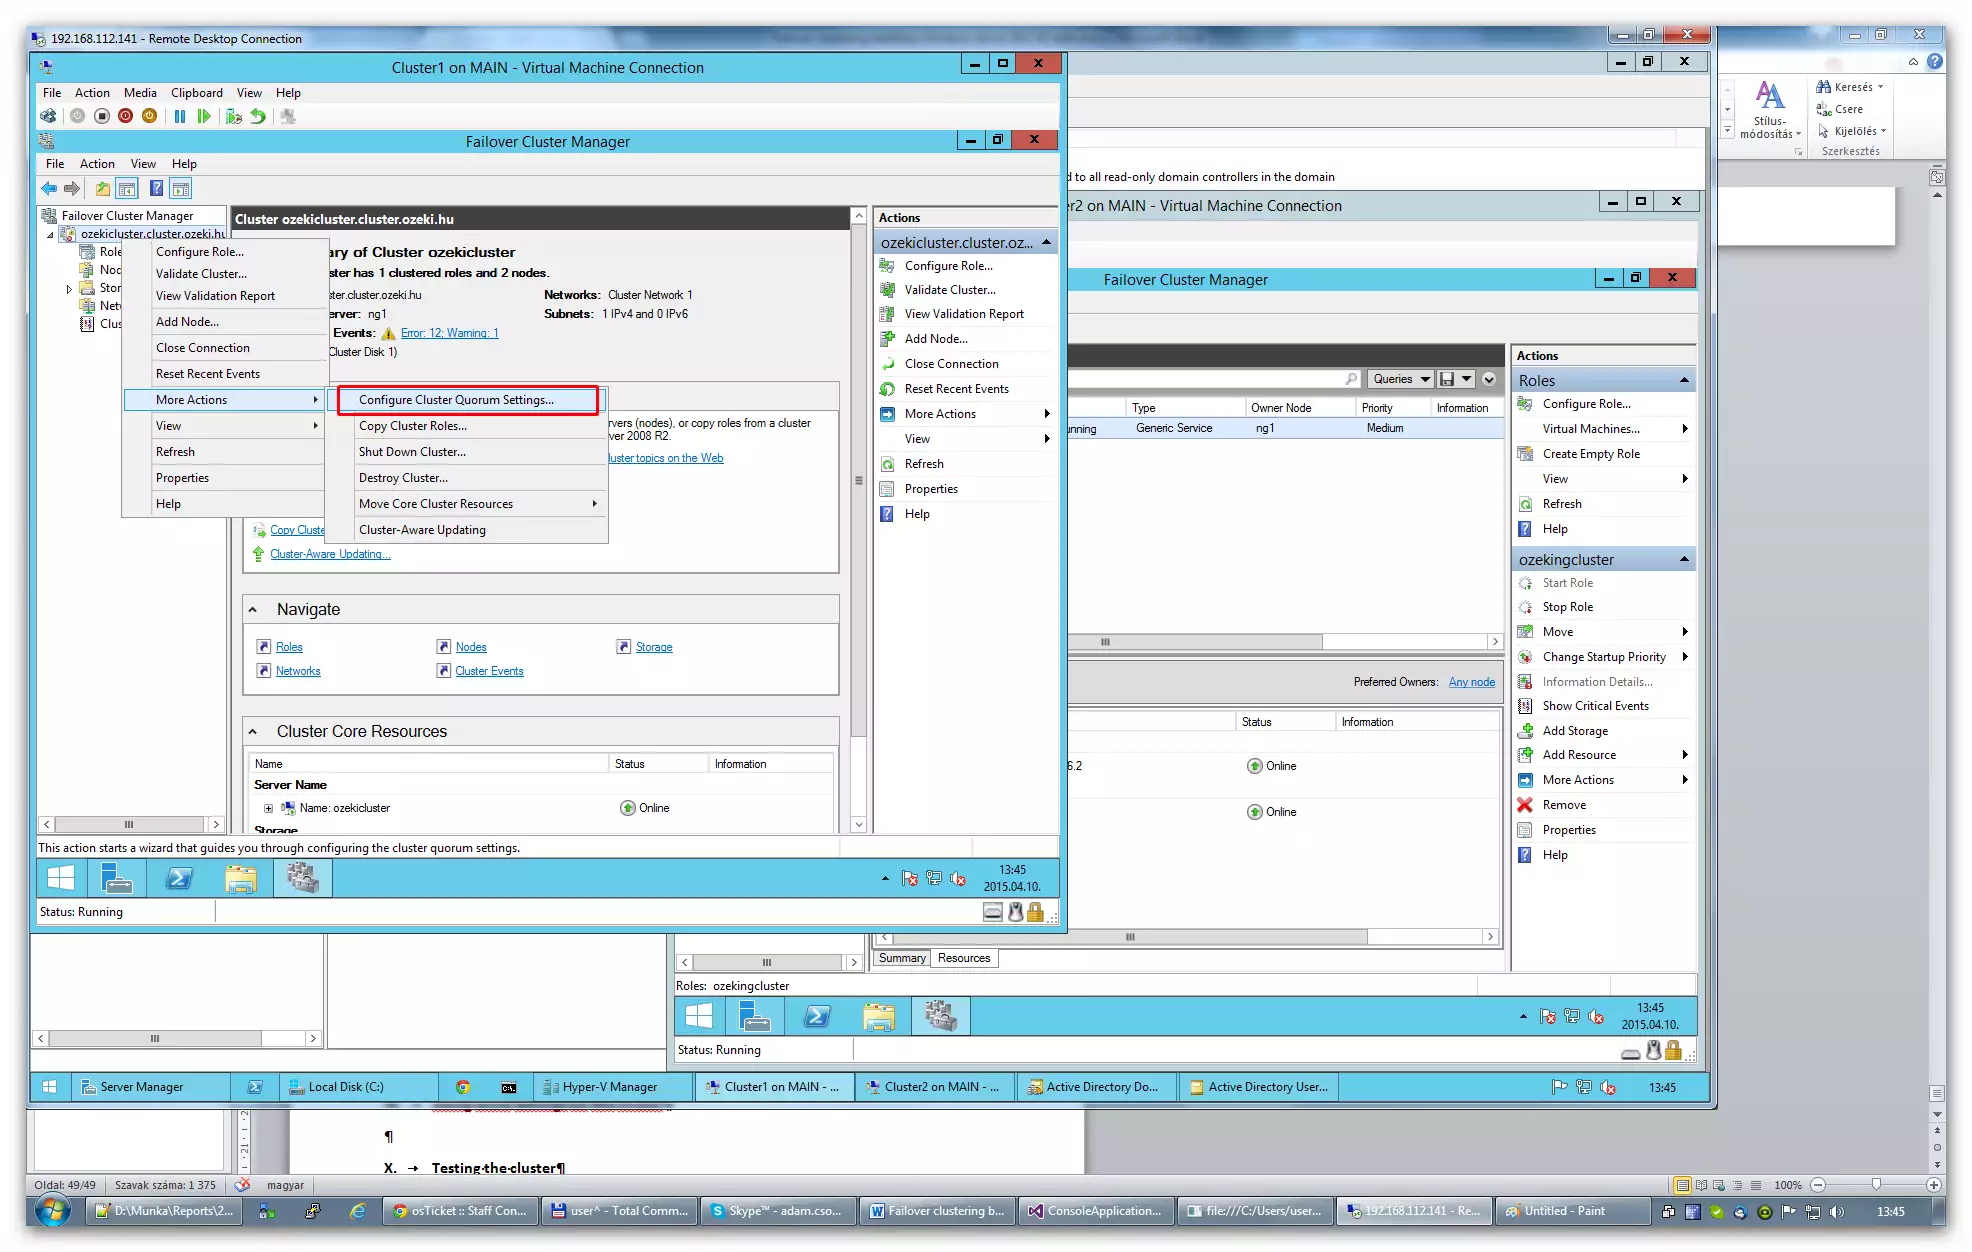
Task: Open Total Commander on Windows taskbar
Action: [x=620, y=1211]
